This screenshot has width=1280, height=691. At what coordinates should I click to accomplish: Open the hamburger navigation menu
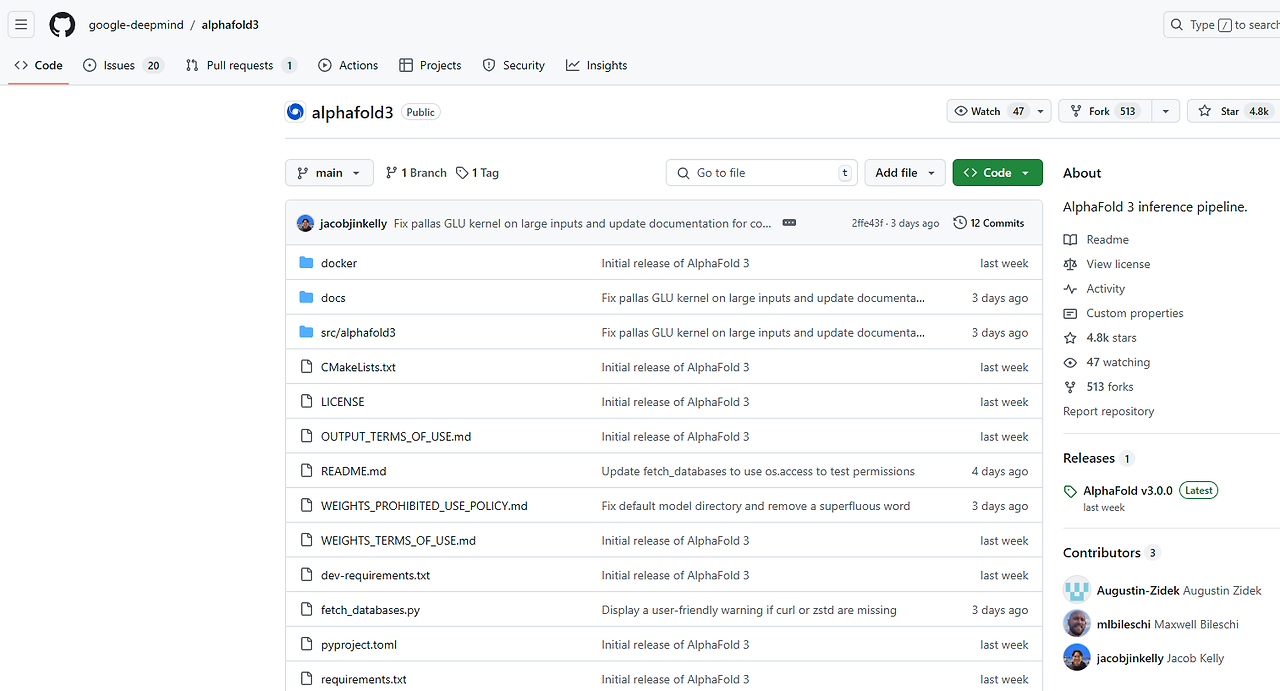21,25
